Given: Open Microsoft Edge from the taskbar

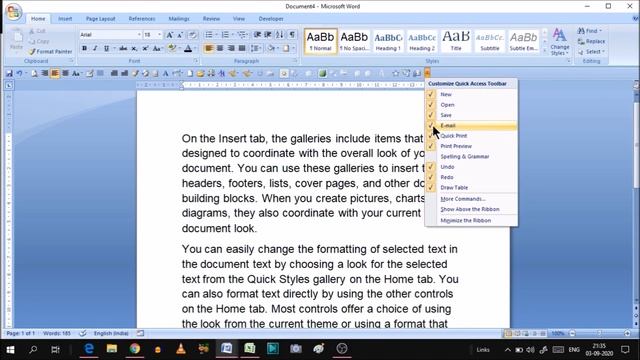Looking at the screenshot, I should tap(89, 349).
